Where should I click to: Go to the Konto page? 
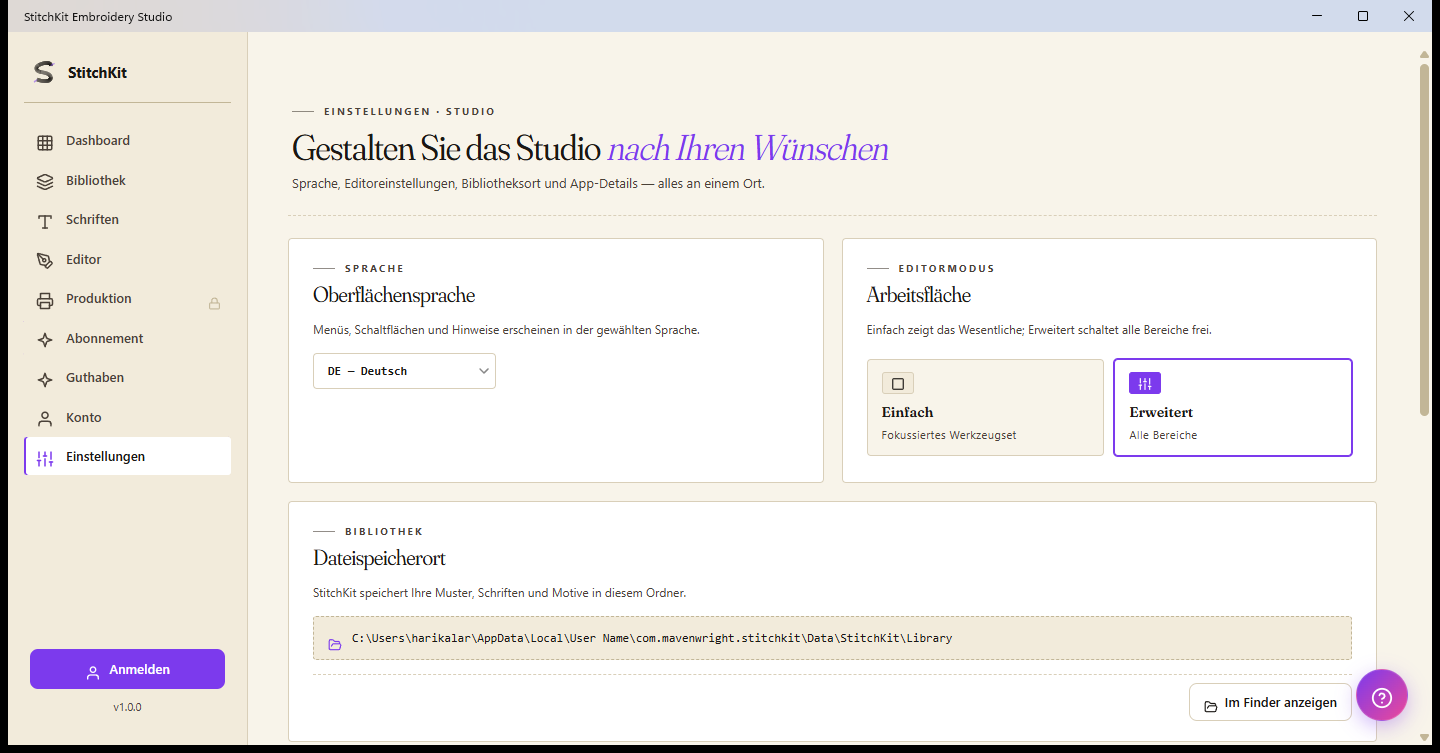[x=128, y=418]
